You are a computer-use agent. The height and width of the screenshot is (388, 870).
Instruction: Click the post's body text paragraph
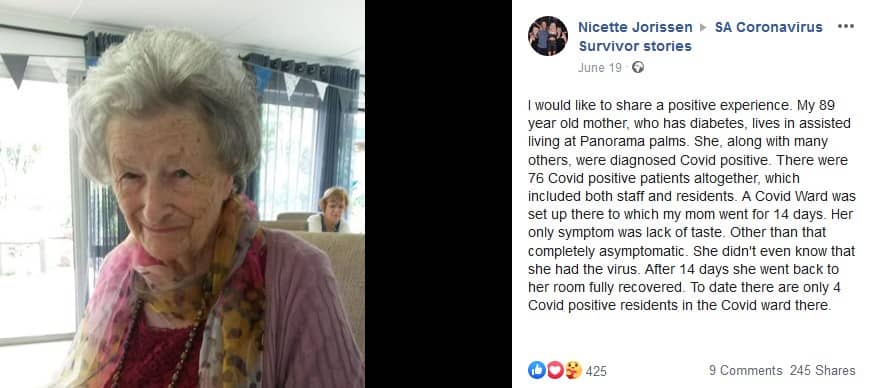click(x=691, y=205)
